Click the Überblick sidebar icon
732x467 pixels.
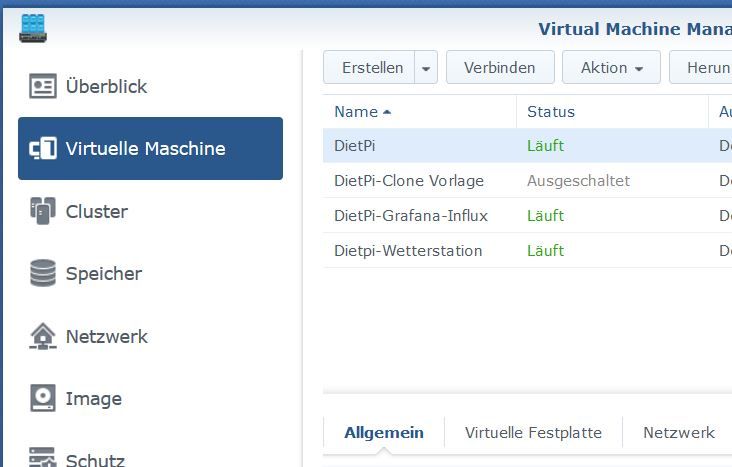[43, 86]
